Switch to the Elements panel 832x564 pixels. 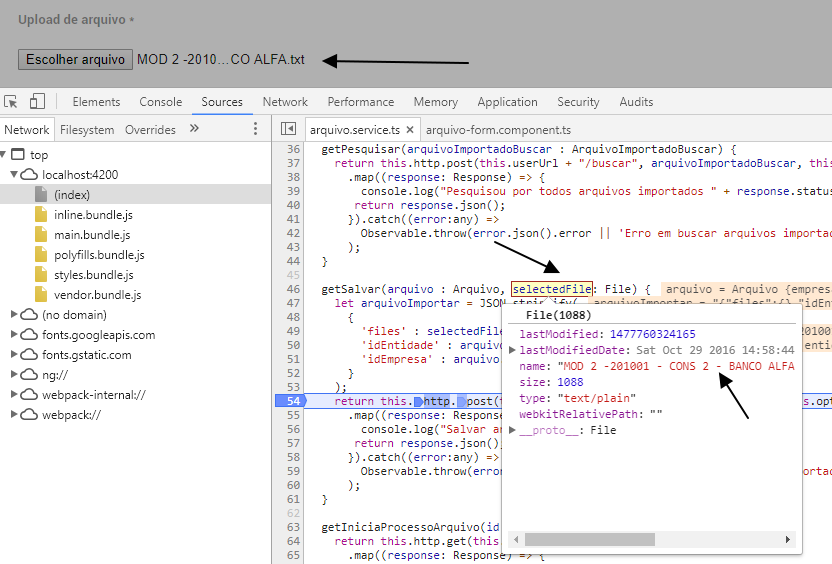(96, 101)
